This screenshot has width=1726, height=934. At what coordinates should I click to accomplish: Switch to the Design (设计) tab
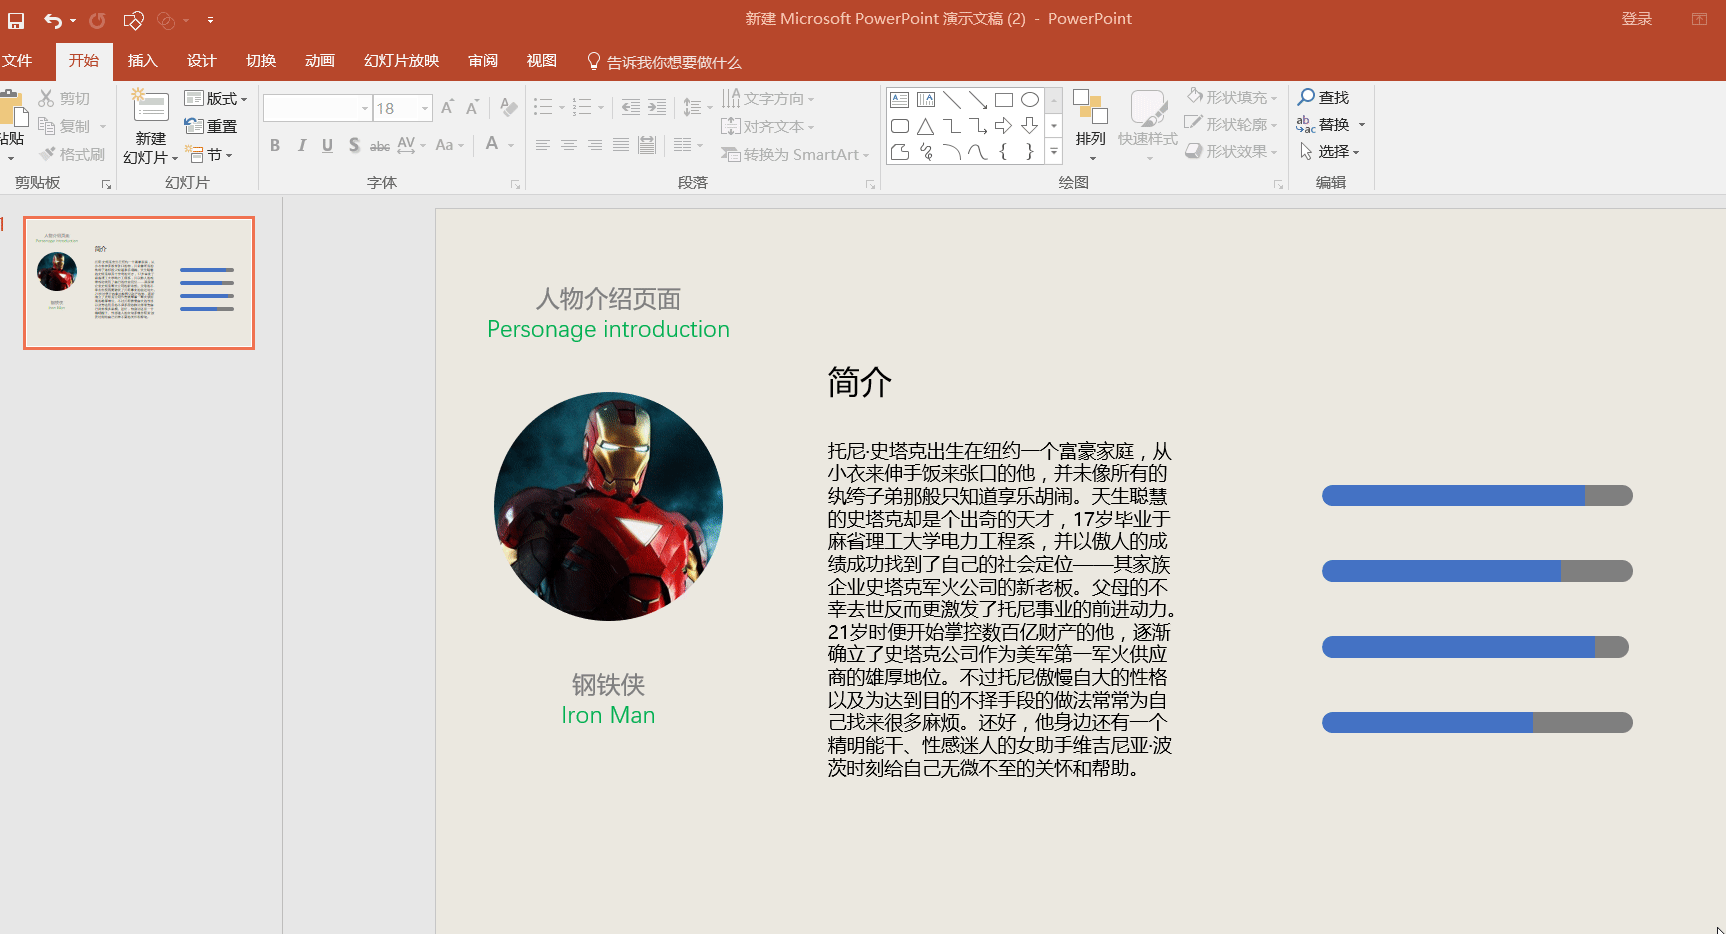[x=202, y=61]
